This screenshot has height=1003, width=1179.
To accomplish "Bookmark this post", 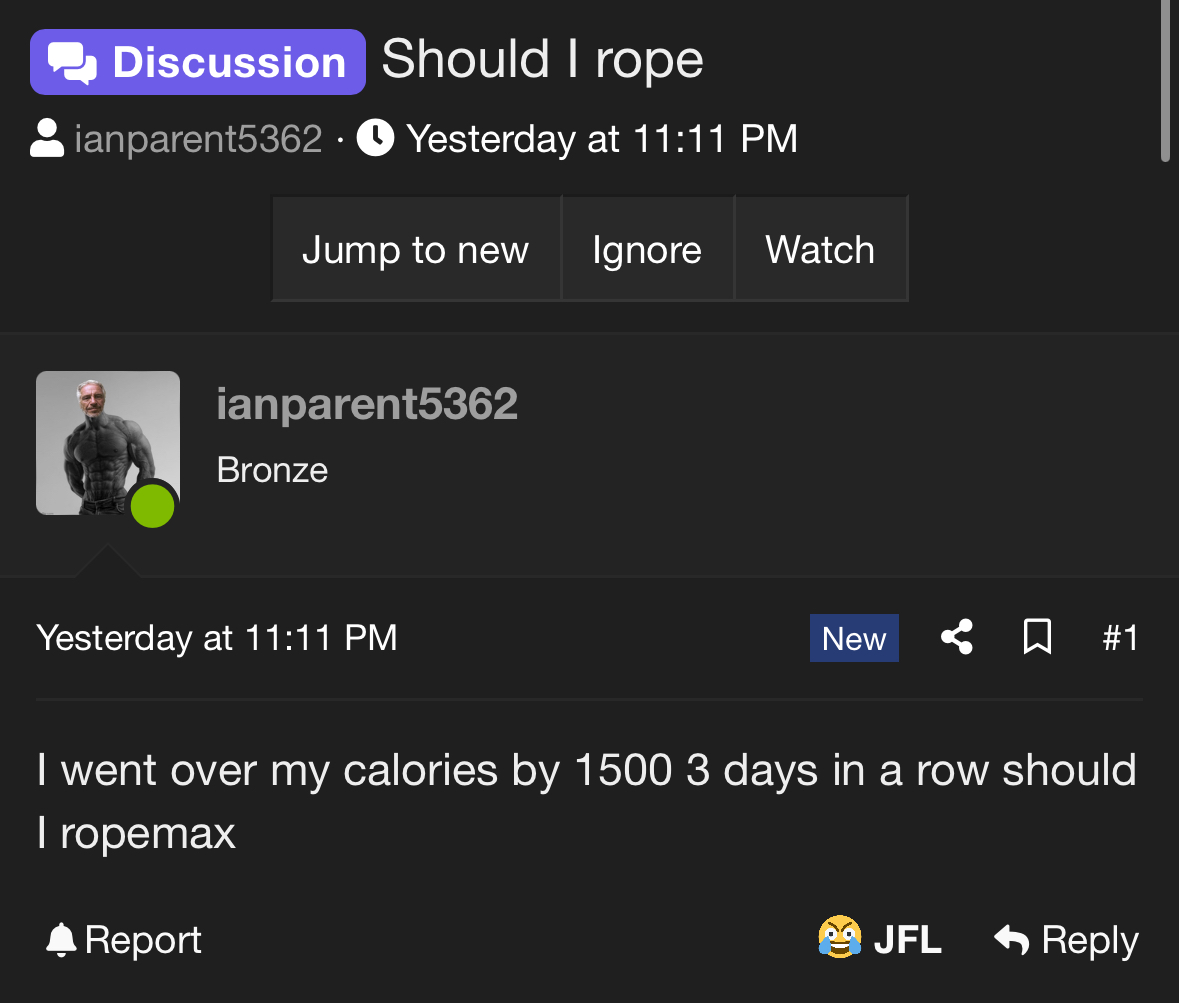I will click(x=1038, y=637).
